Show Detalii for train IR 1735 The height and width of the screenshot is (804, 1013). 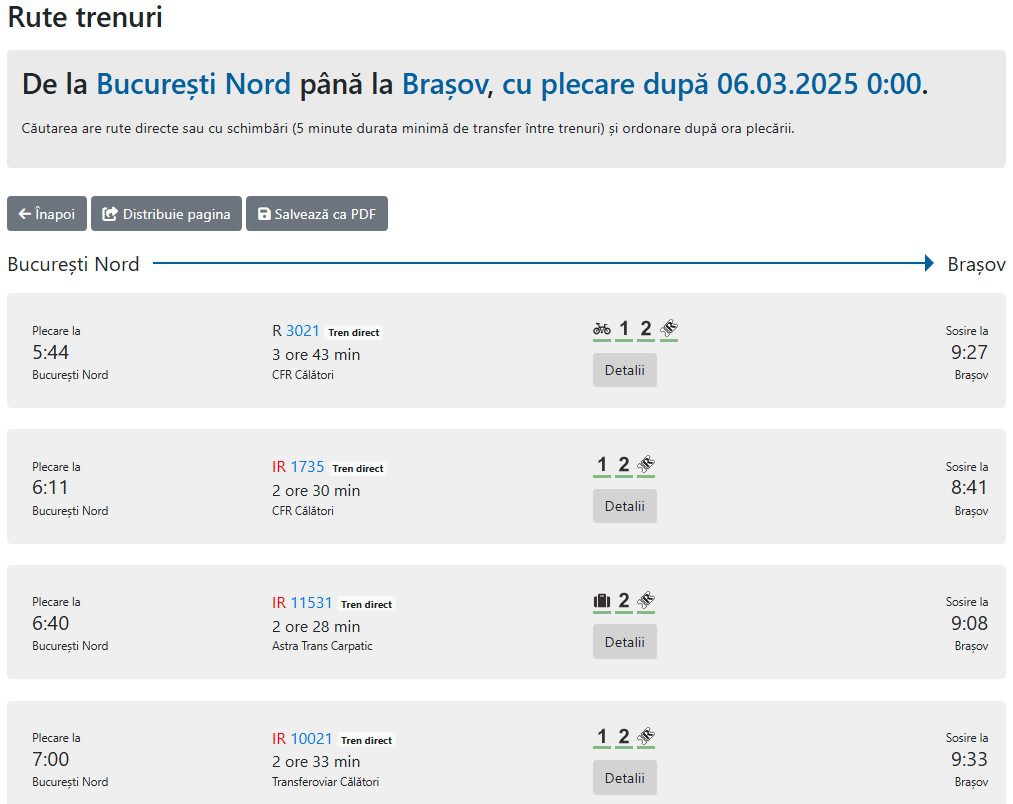tap(625, 506)
